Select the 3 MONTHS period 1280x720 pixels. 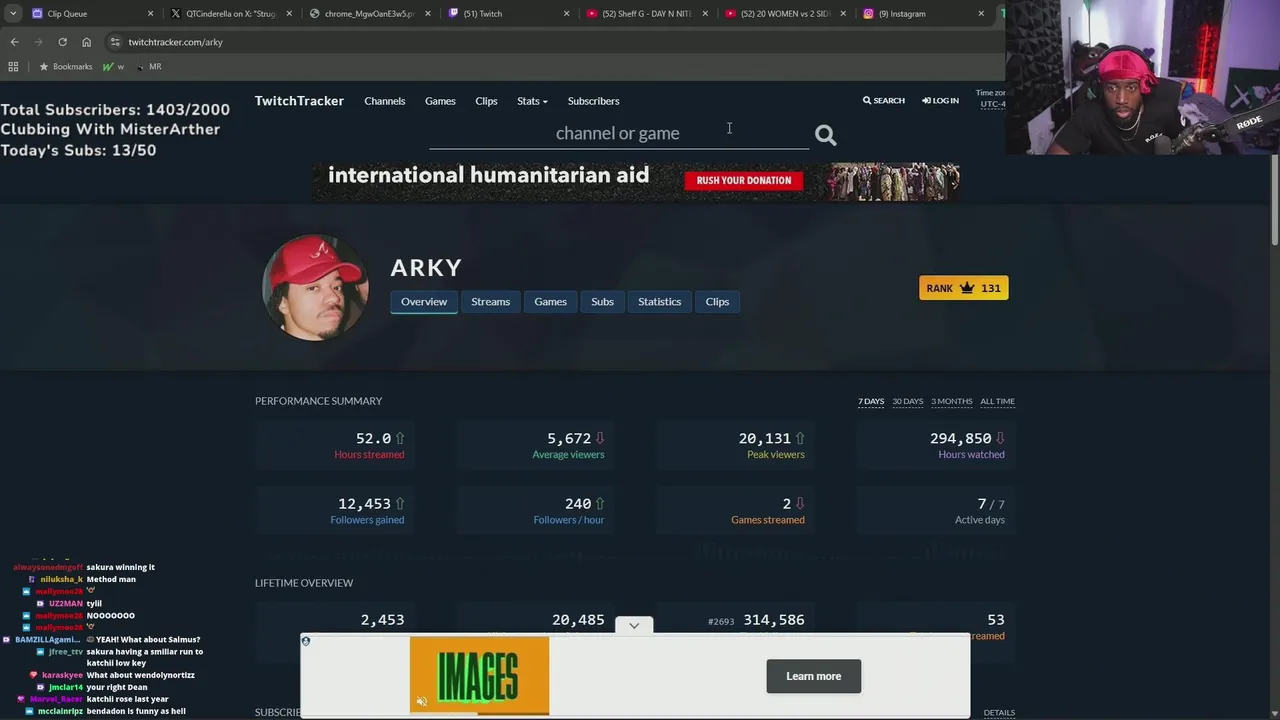[x=951, y=401]
